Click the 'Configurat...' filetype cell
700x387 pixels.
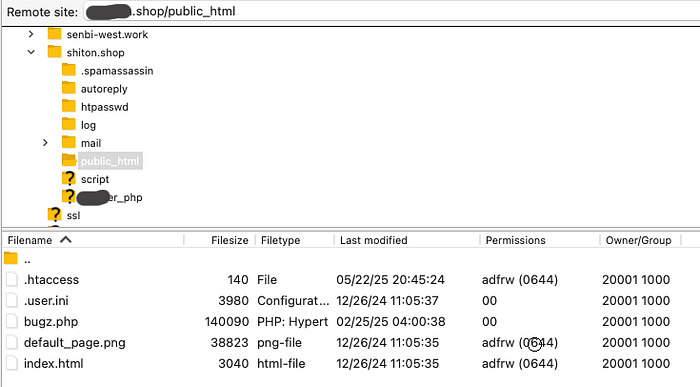point(293,301)
